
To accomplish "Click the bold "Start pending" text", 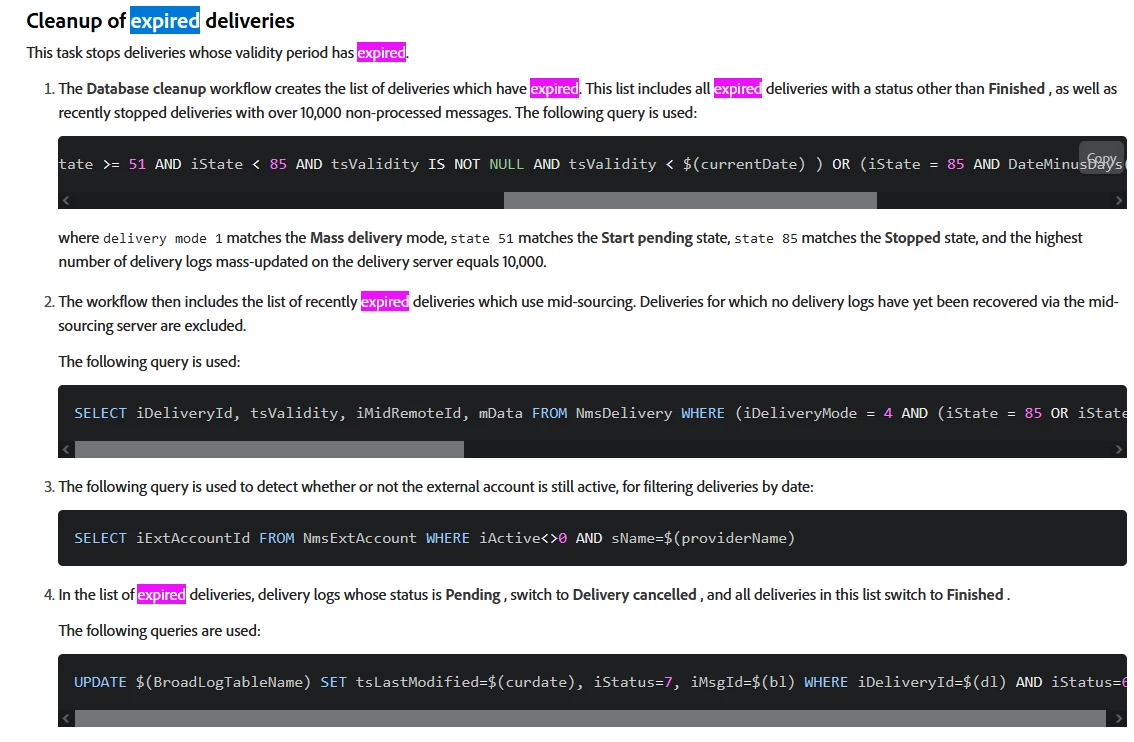I will click(647, 238).
